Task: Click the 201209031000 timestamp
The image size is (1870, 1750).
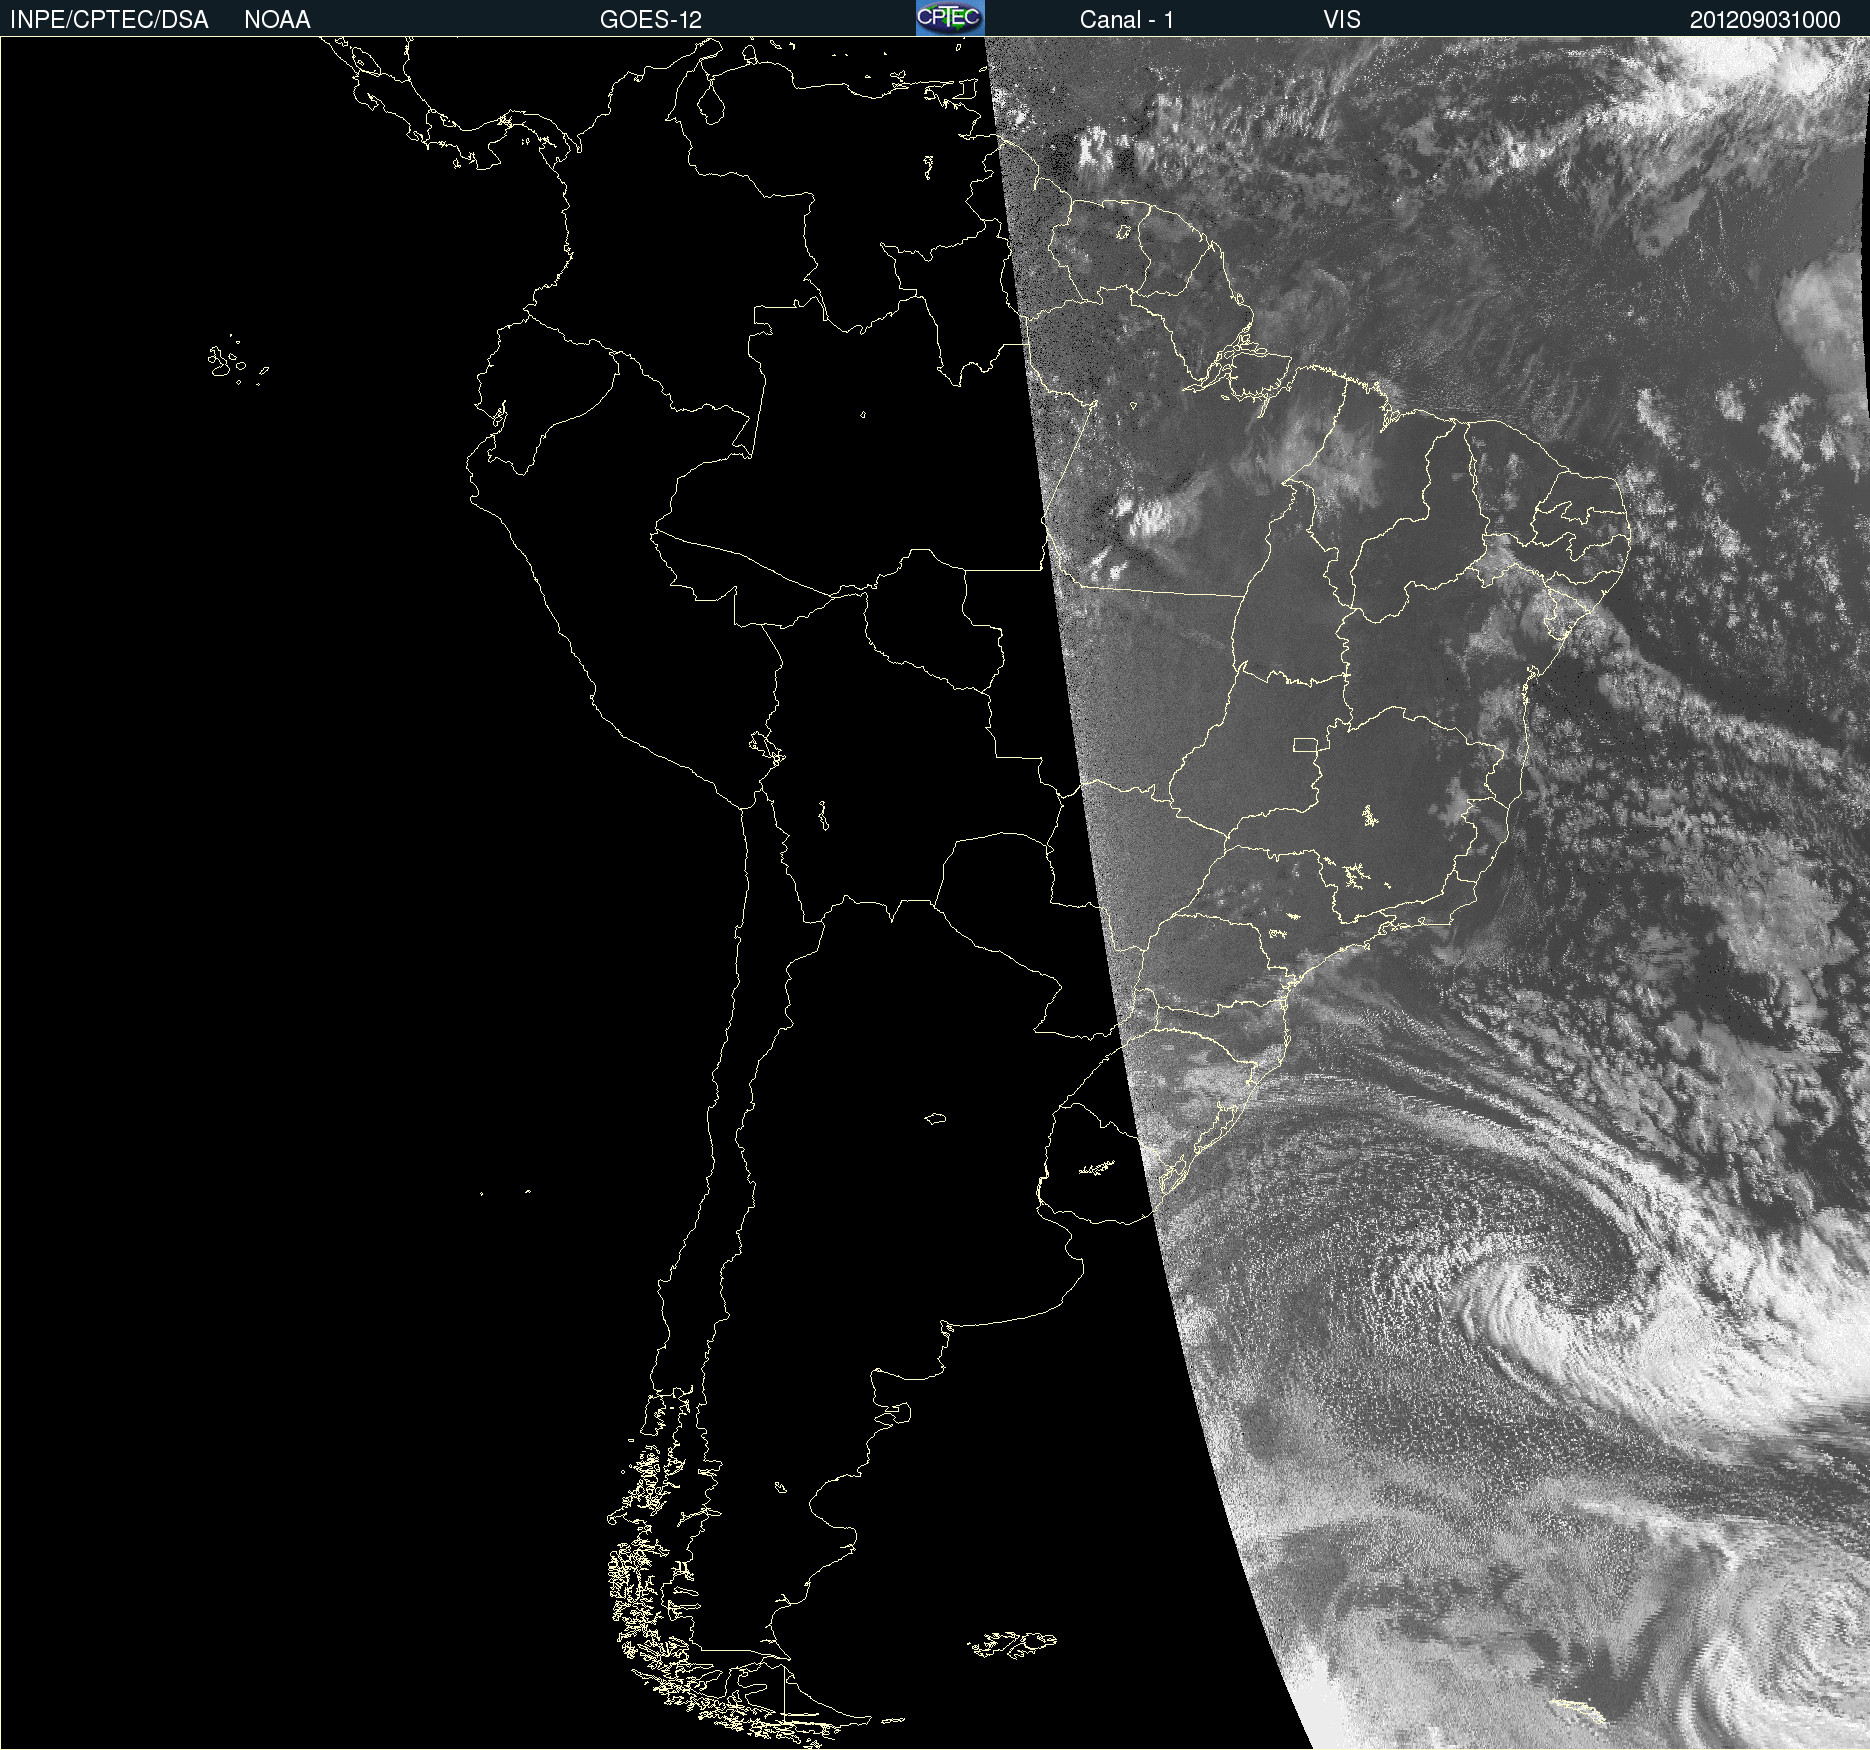Action: coord(1765,20)
